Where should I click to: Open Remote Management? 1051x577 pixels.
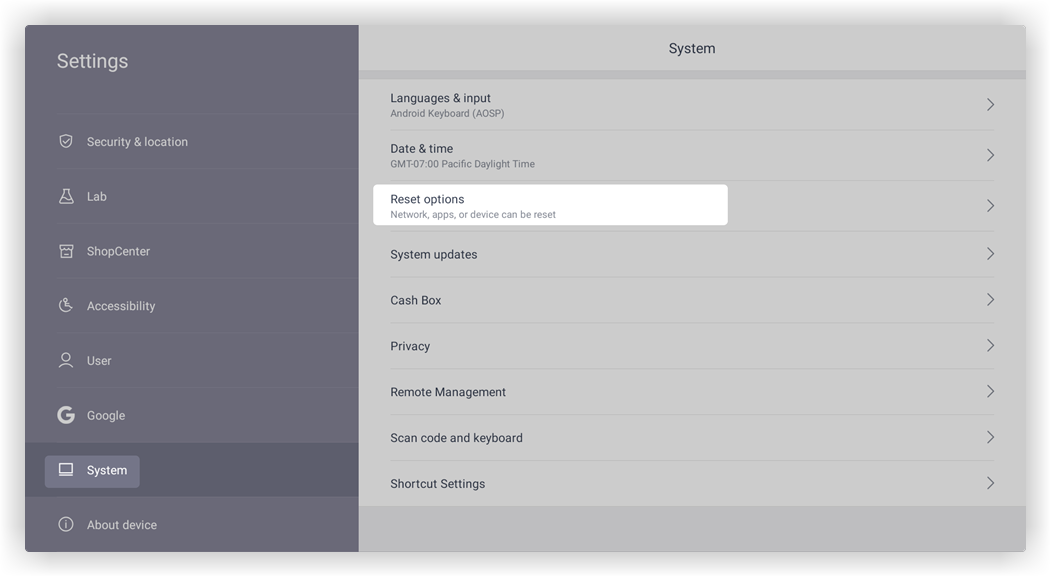tap(692, 391)
